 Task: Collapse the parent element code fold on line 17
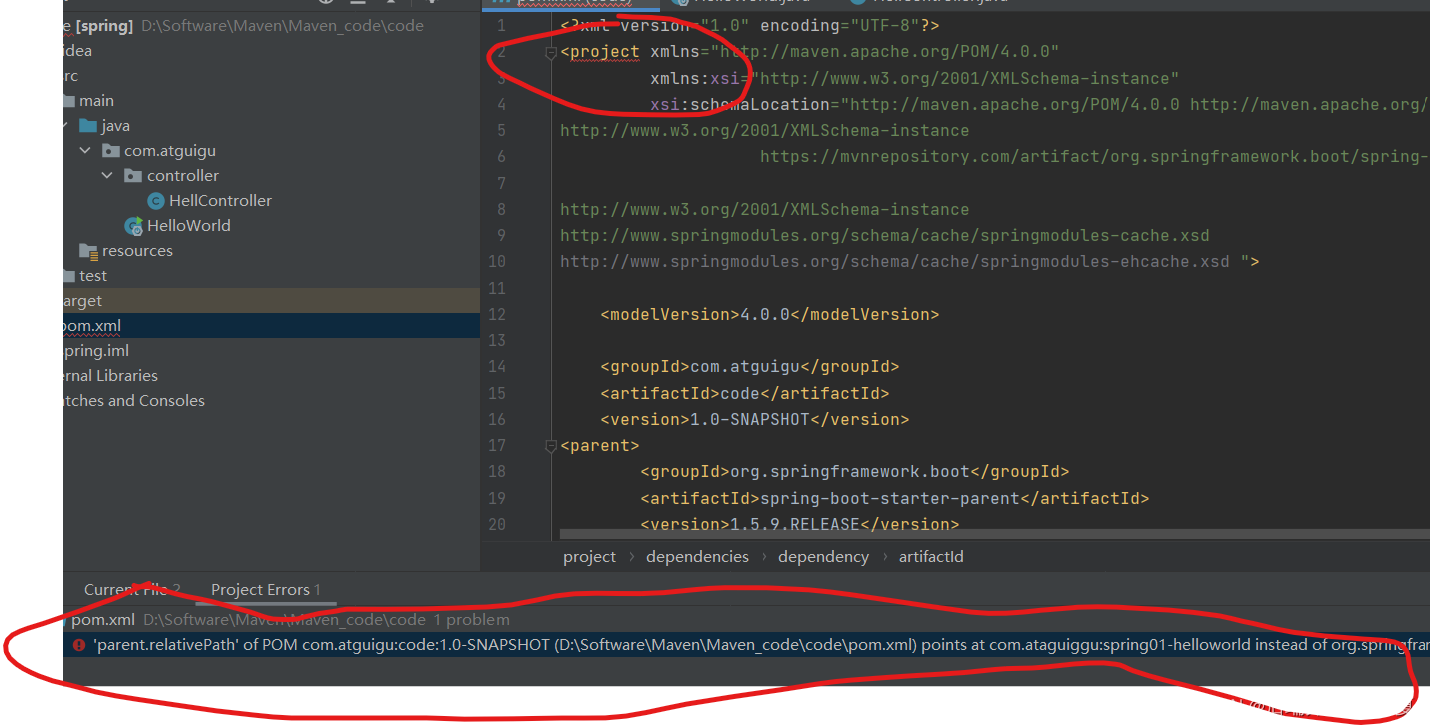pos(550,446)
